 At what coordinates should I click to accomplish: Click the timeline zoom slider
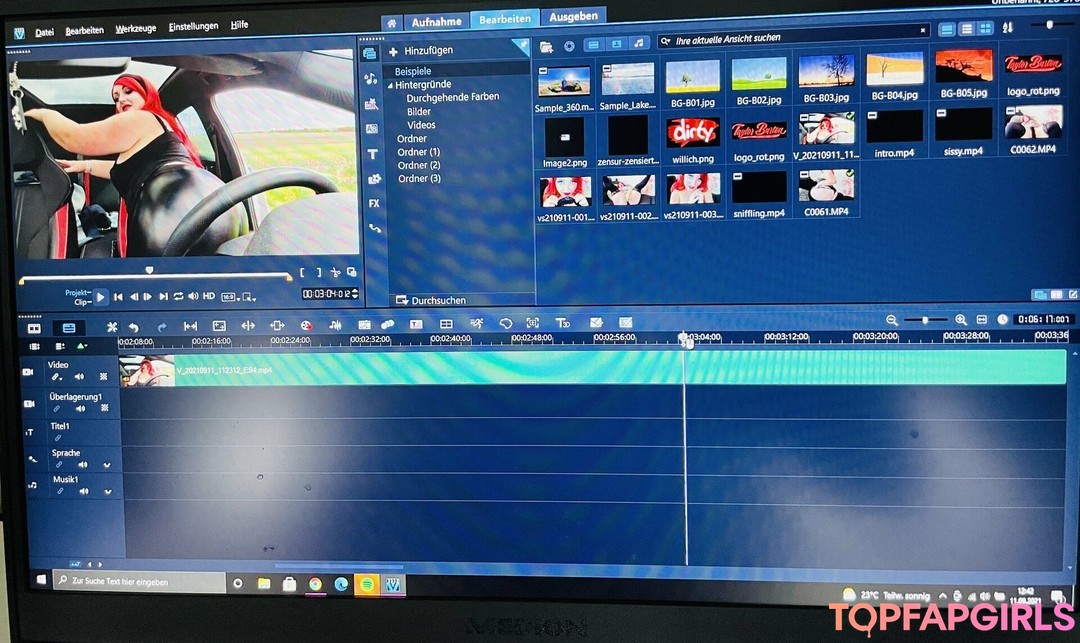(x=925, y=320)
